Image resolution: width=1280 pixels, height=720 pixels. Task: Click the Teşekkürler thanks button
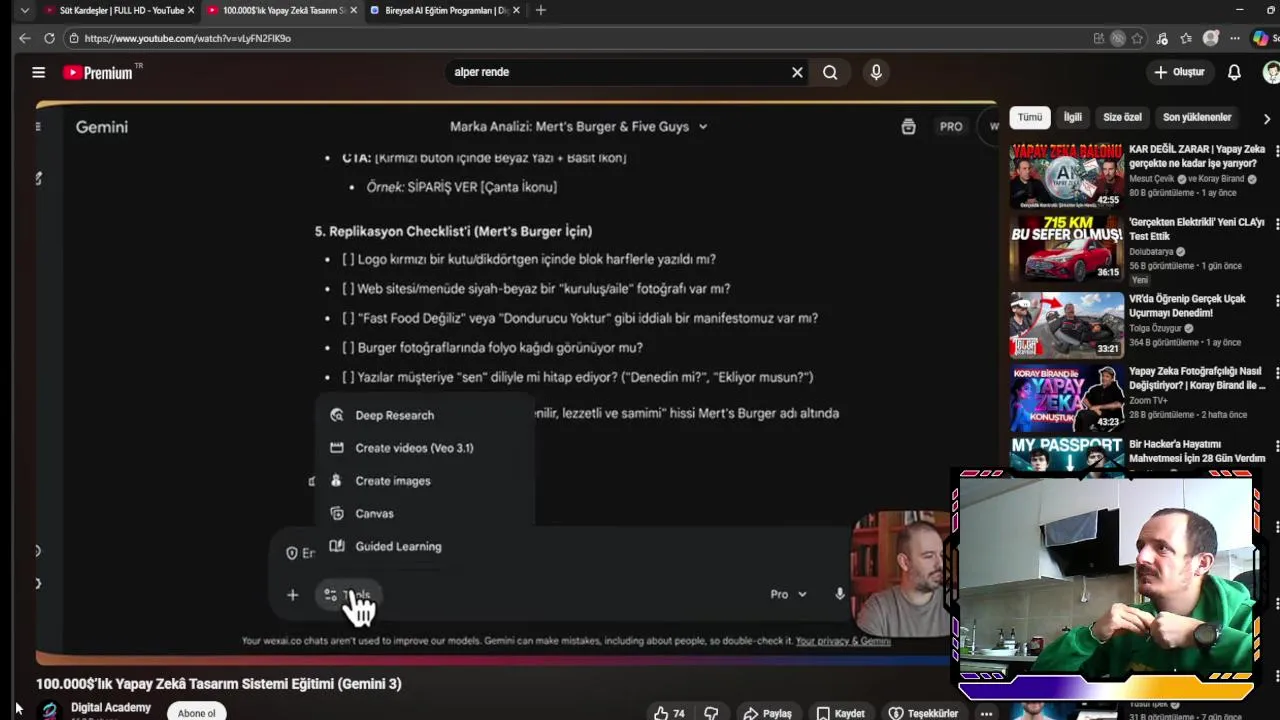coord(924,713)
